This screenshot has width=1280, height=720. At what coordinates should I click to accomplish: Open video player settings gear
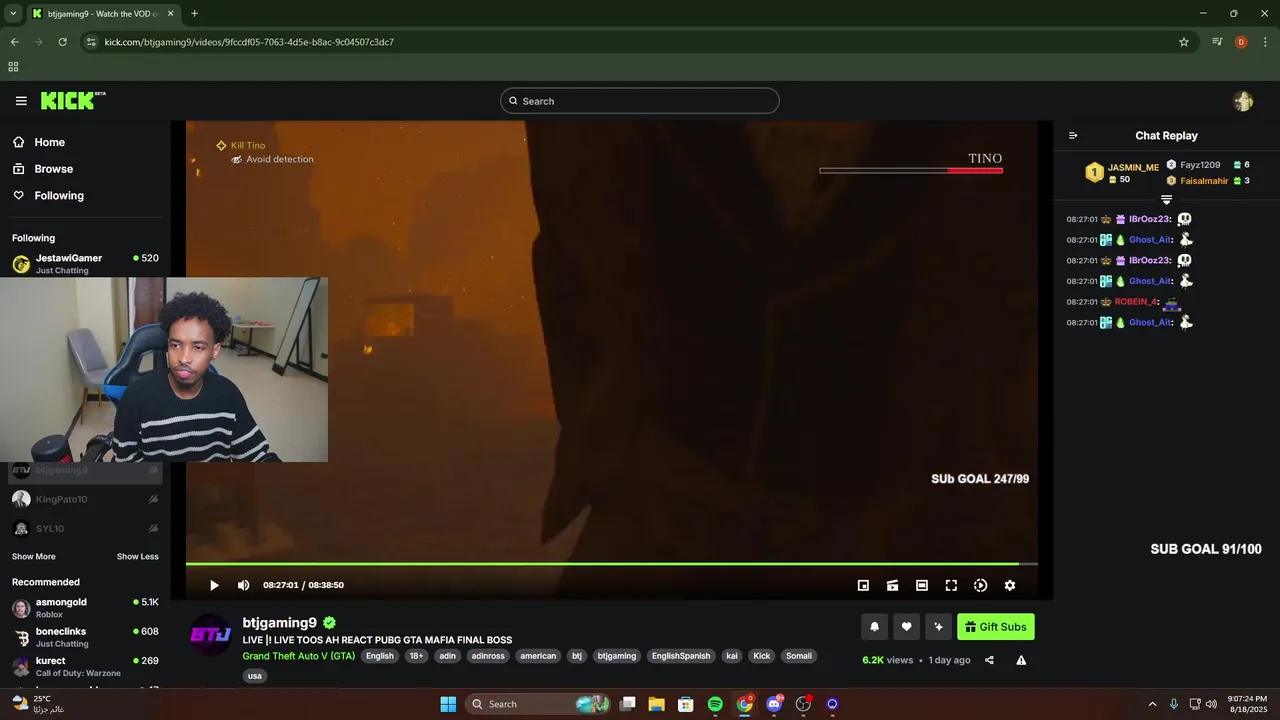tap(1010, 585)
